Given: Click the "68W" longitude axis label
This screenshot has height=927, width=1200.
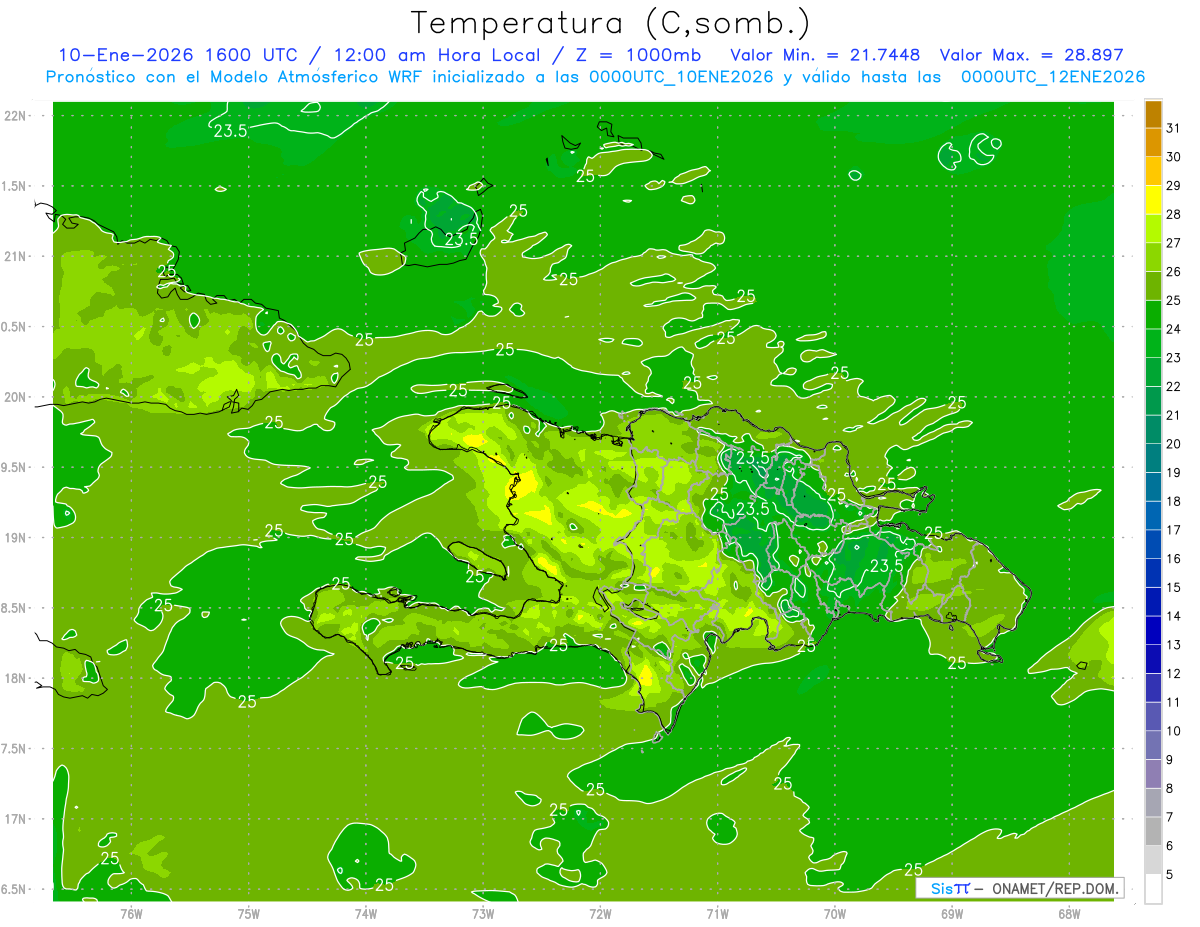Looking at the screenshot, I should [x=1068, y=913].
